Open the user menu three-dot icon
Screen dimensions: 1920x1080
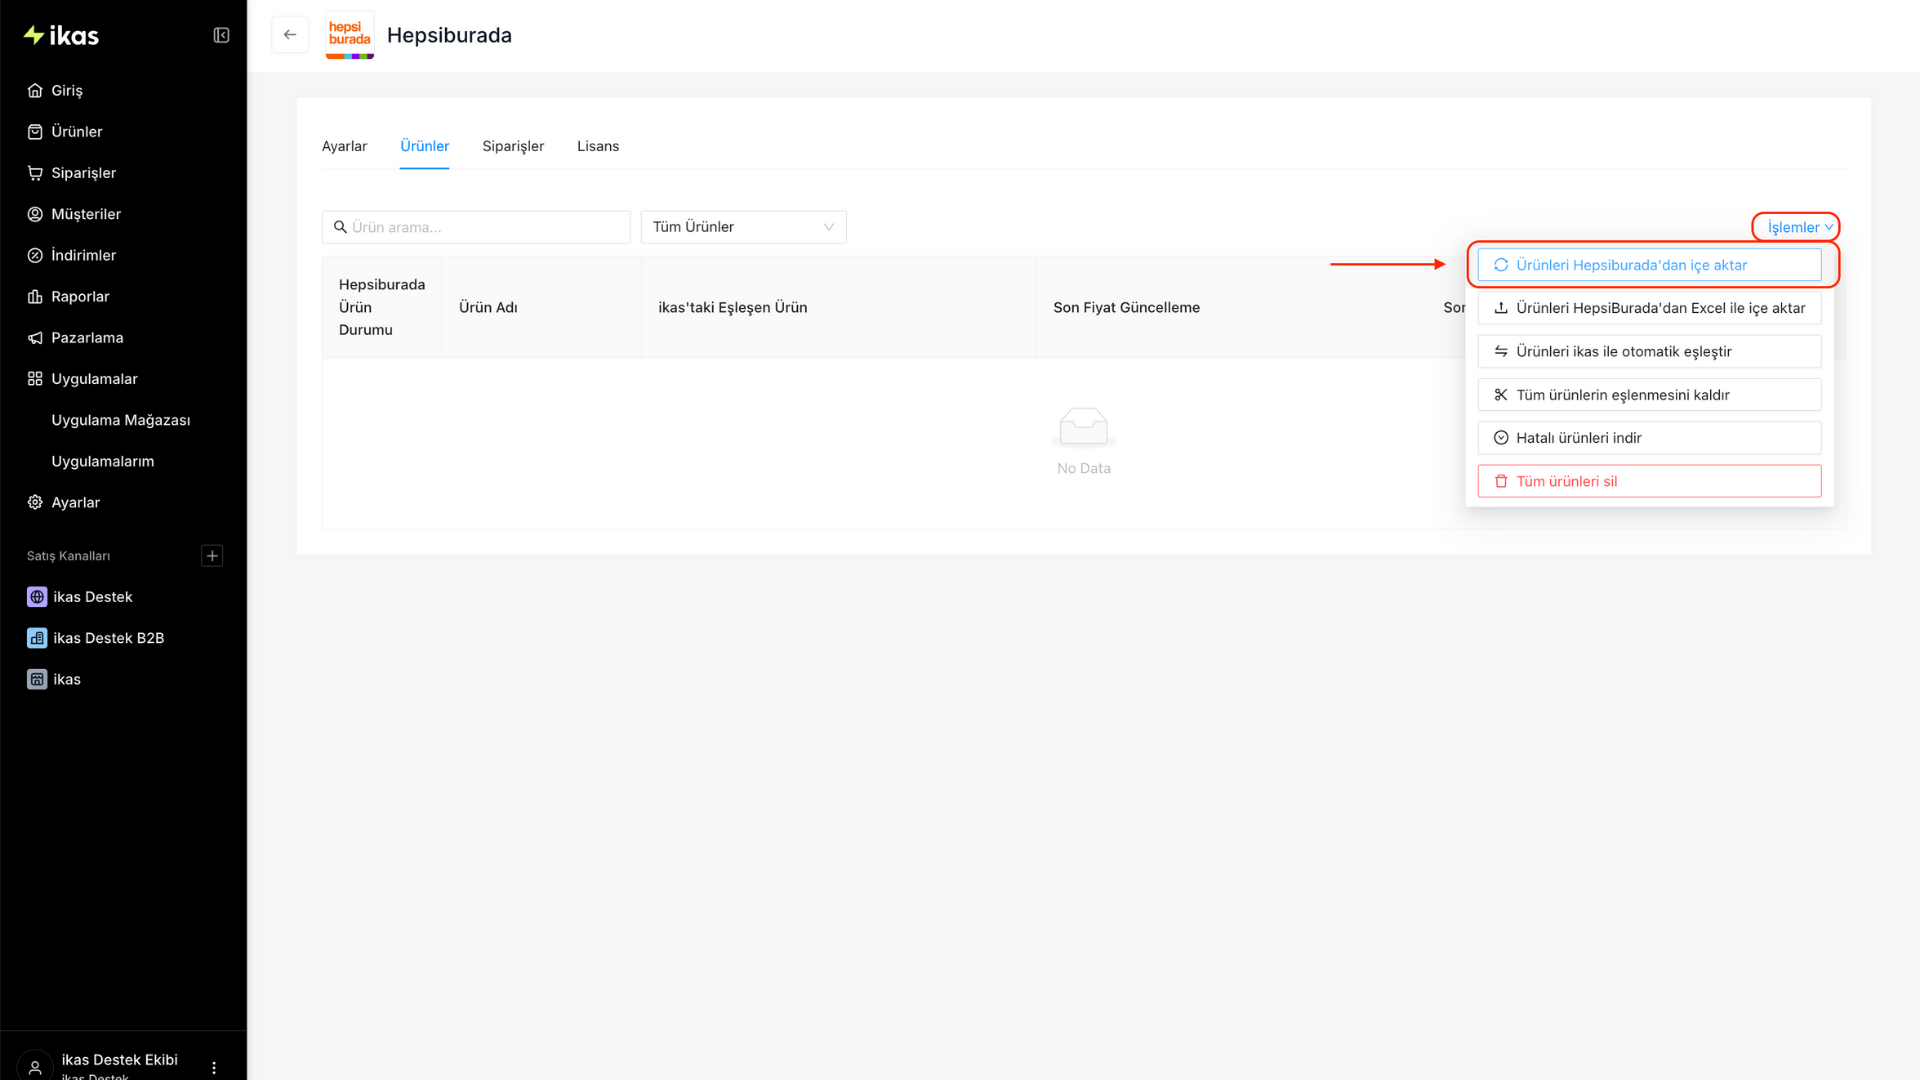[x=214, y=1067]
